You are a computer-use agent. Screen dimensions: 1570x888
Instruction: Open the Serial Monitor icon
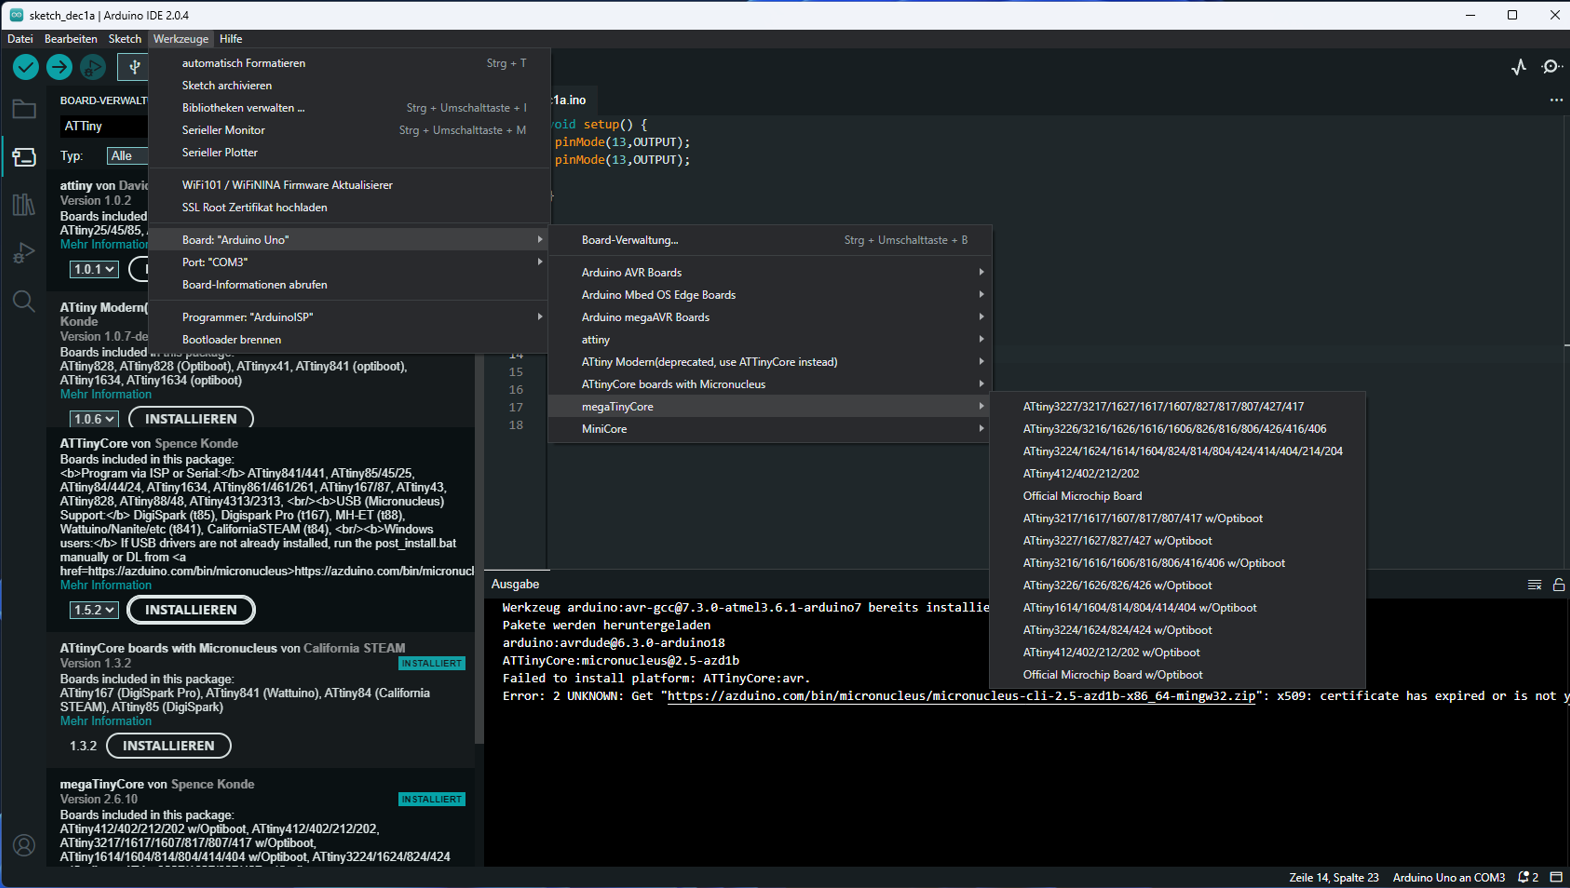pos(1552,67)
